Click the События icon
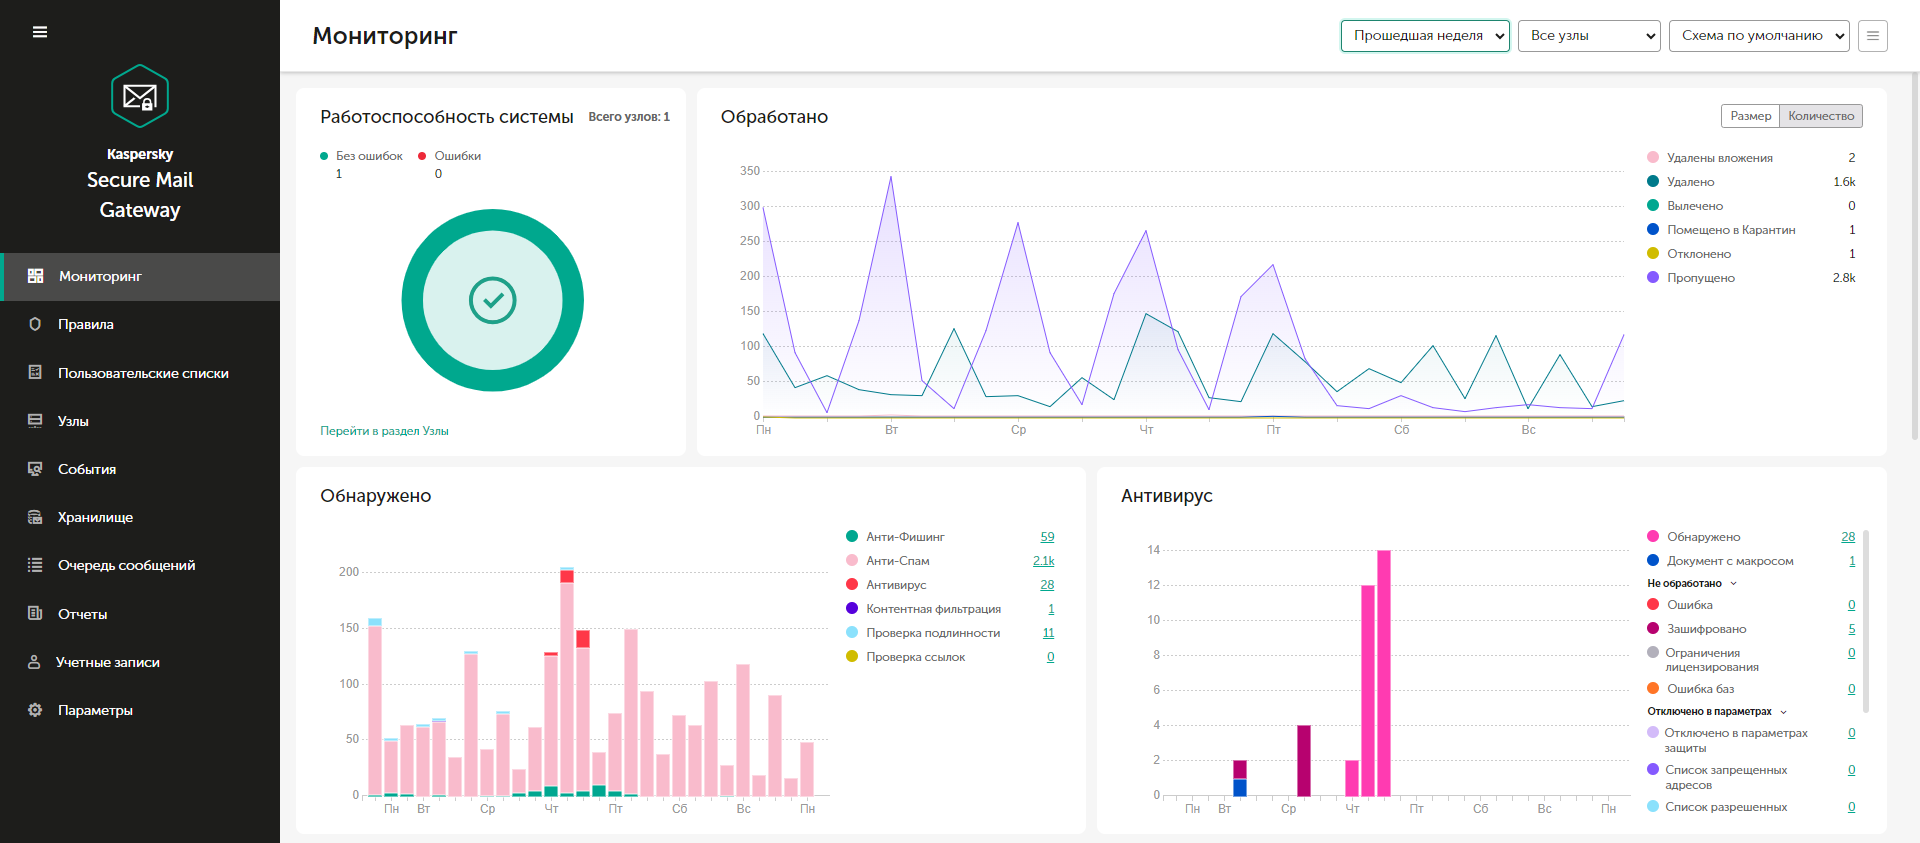Screen dimensions: 1920x843 [x=35, y=469]
